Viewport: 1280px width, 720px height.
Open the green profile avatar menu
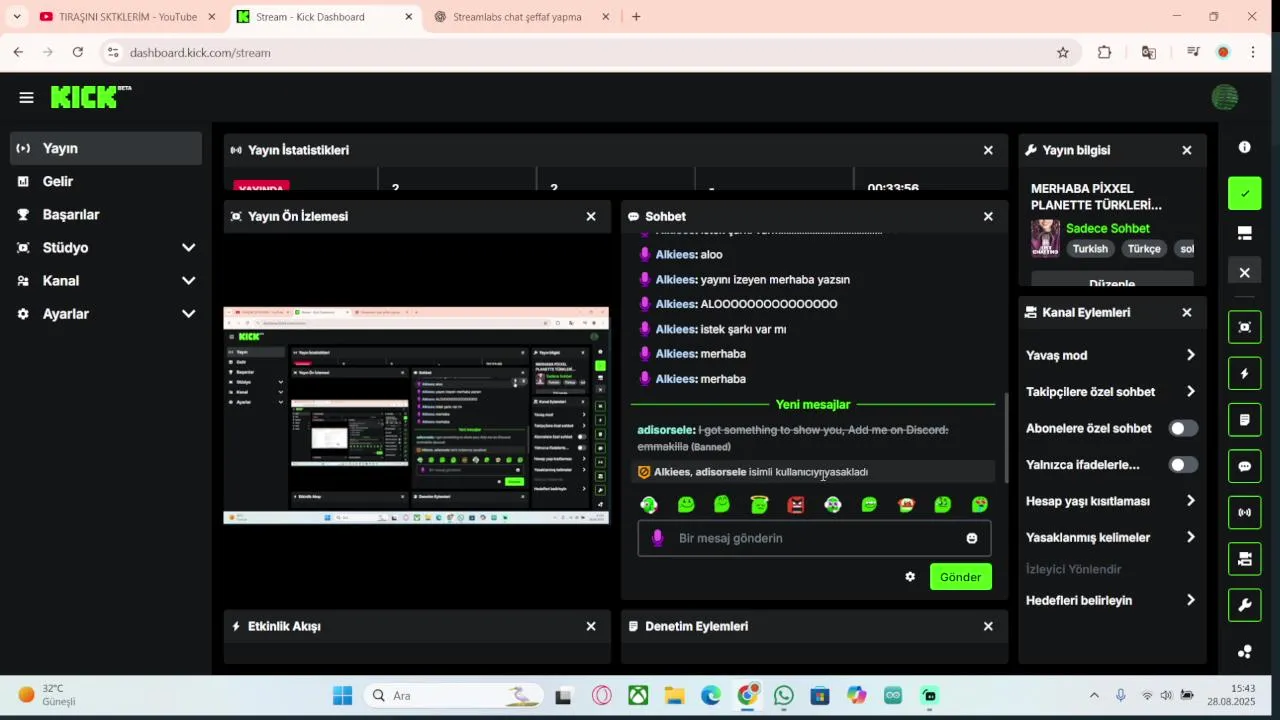1224,97
